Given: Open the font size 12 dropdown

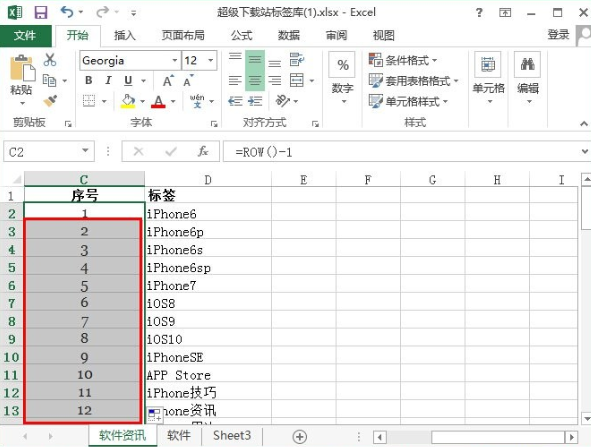Looking at the screenshot, I should pyautogui.click(x=211, y=60).
